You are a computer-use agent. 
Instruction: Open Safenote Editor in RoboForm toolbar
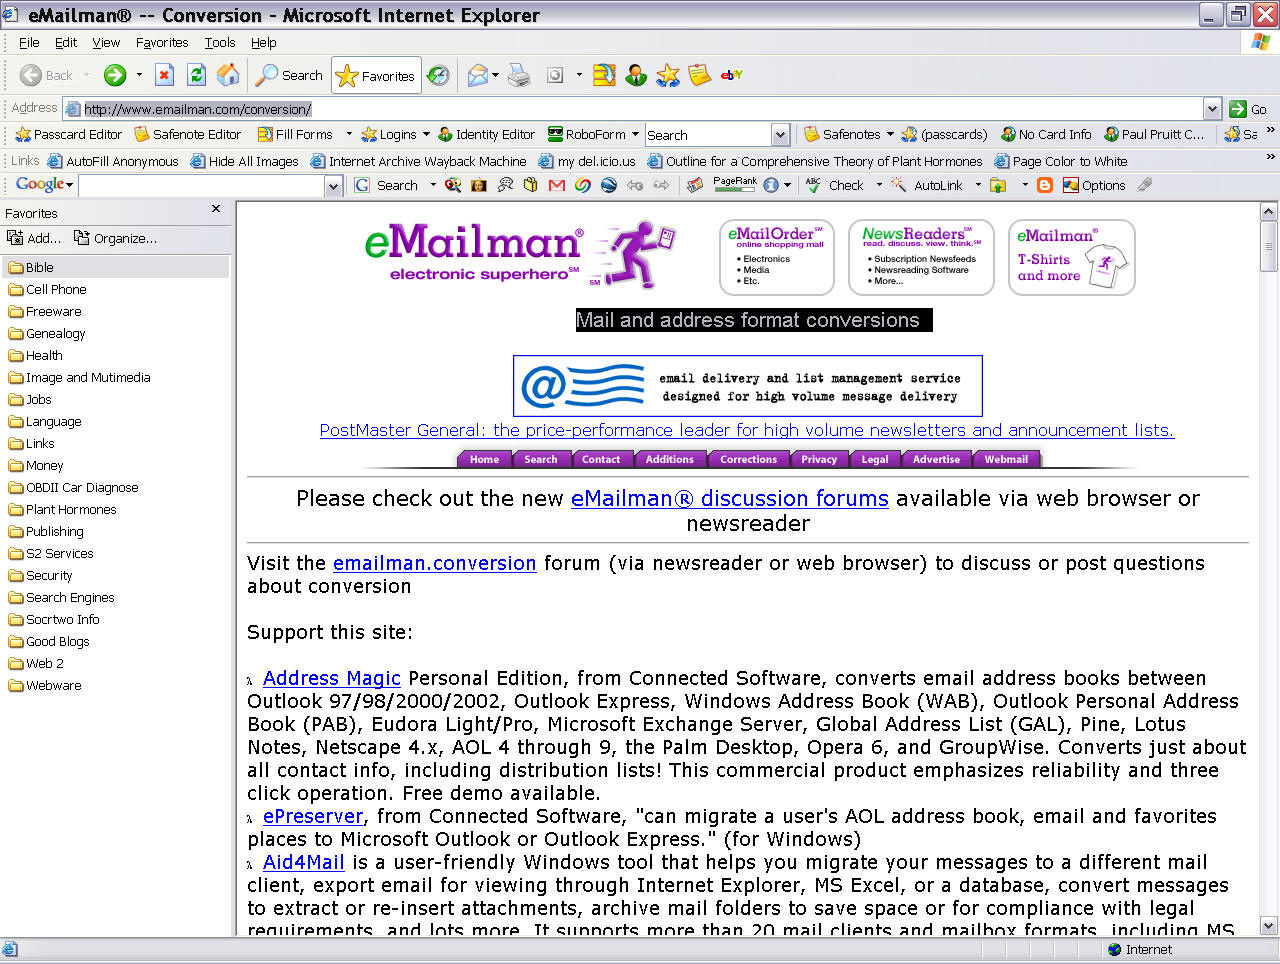tap(188, 134)
